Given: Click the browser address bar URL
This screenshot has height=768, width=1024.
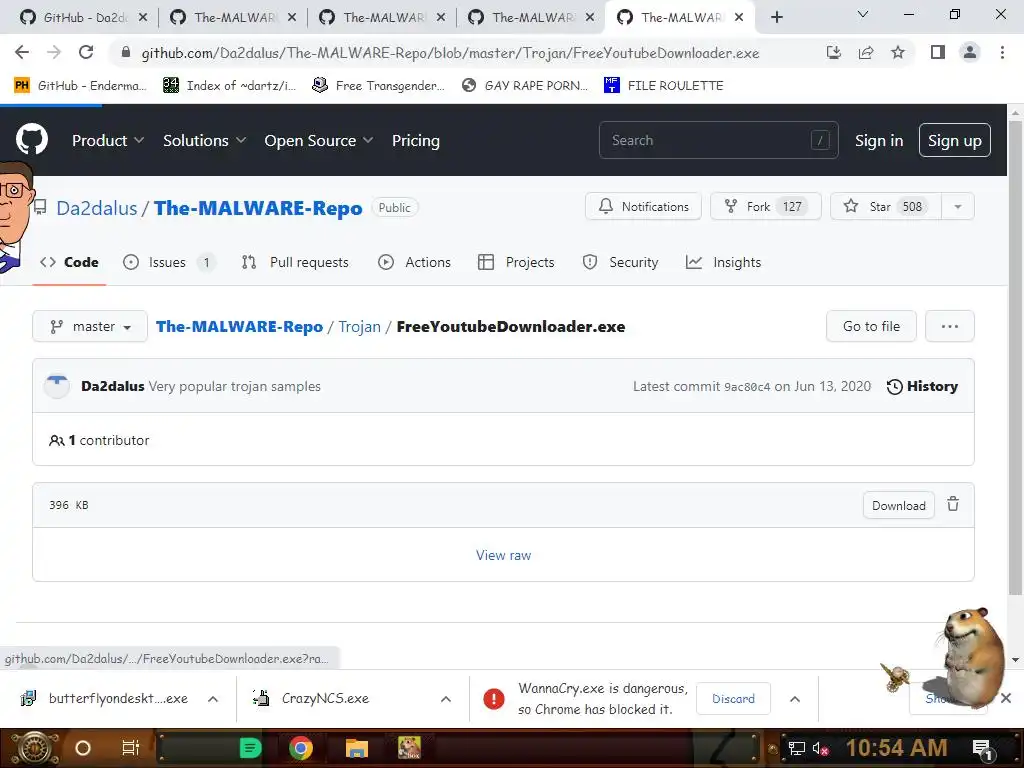Looking at the screenshot, I should tap(450, 53).
